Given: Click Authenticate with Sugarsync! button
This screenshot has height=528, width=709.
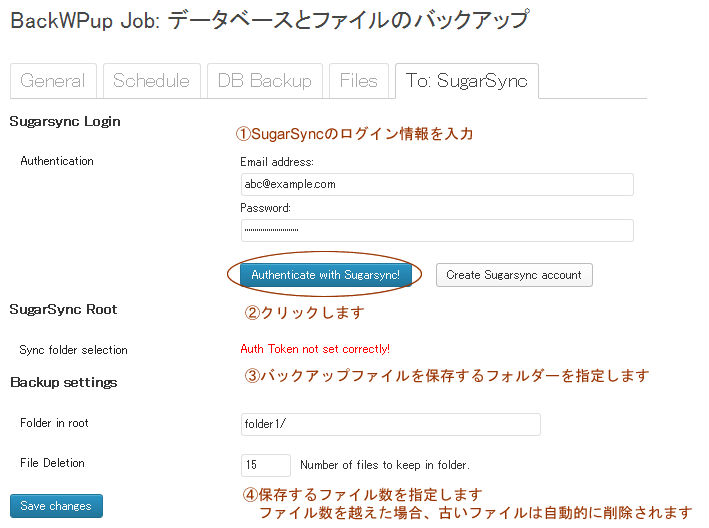Looking at the screenshot, I should 326,275.
